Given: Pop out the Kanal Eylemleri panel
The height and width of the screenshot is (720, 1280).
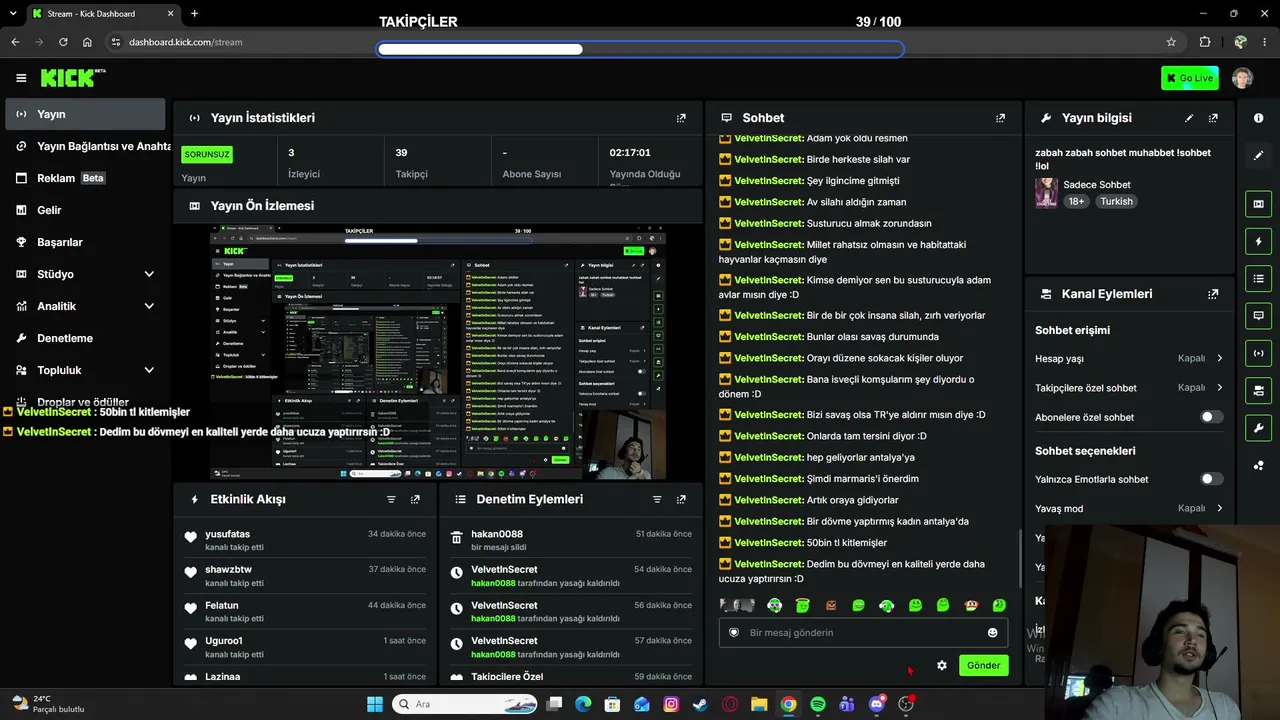Looking at the screenshot, I should point(1213,294).
